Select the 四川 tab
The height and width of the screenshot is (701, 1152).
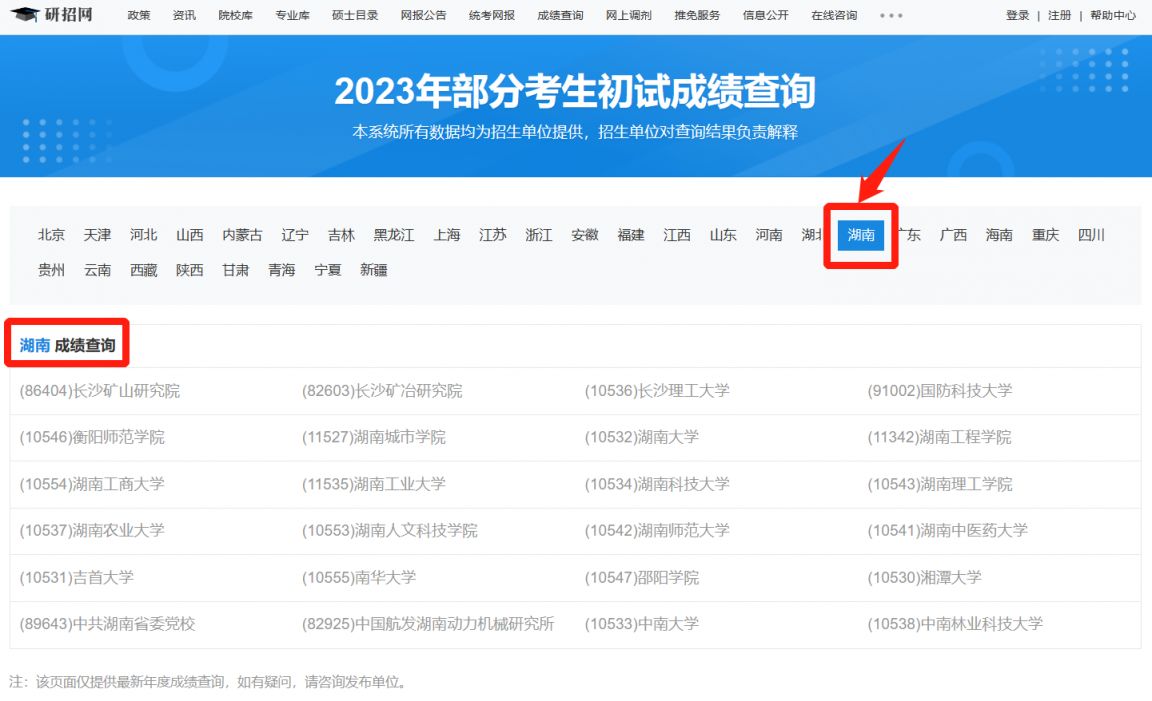[1091, 235]
